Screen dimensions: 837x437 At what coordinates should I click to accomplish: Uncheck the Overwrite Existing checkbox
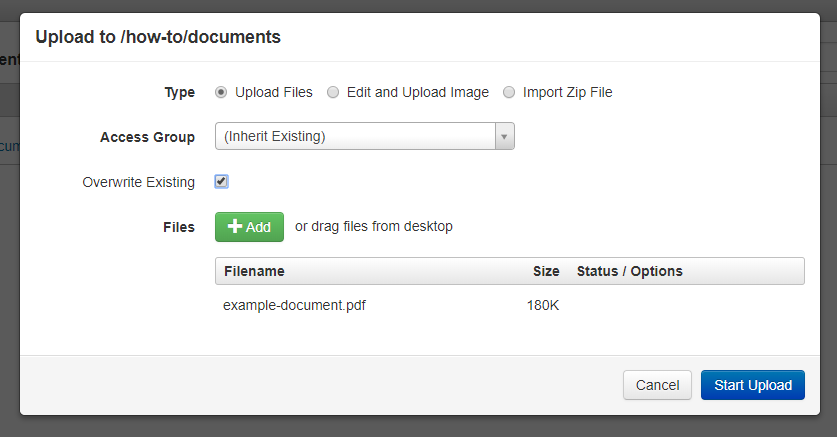[x=222, y=181]
